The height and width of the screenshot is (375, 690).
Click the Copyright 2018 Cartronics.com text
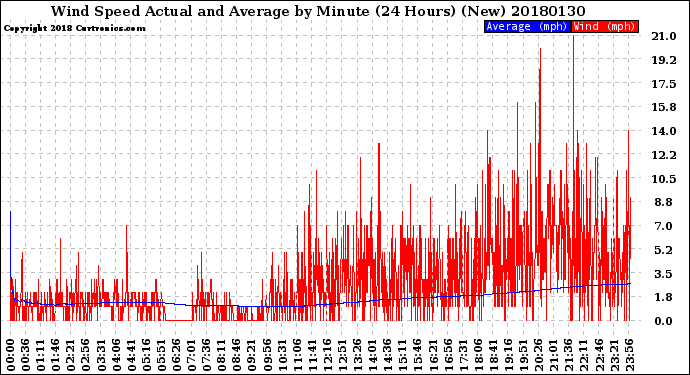(x=74, y=28)
